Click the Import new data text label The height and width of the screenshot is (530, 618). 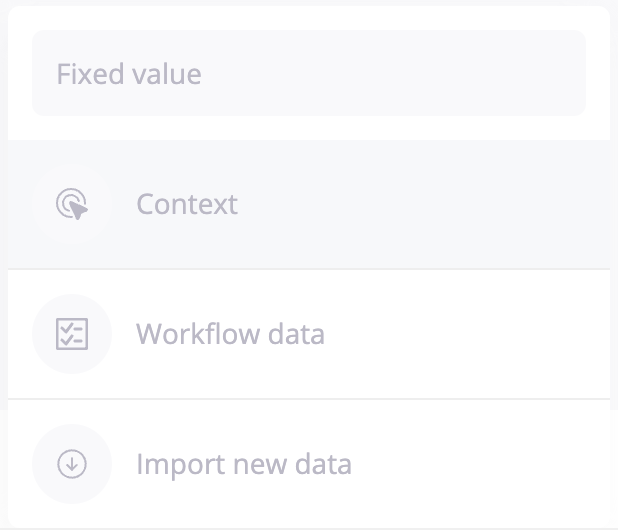(x=244, y=465)
